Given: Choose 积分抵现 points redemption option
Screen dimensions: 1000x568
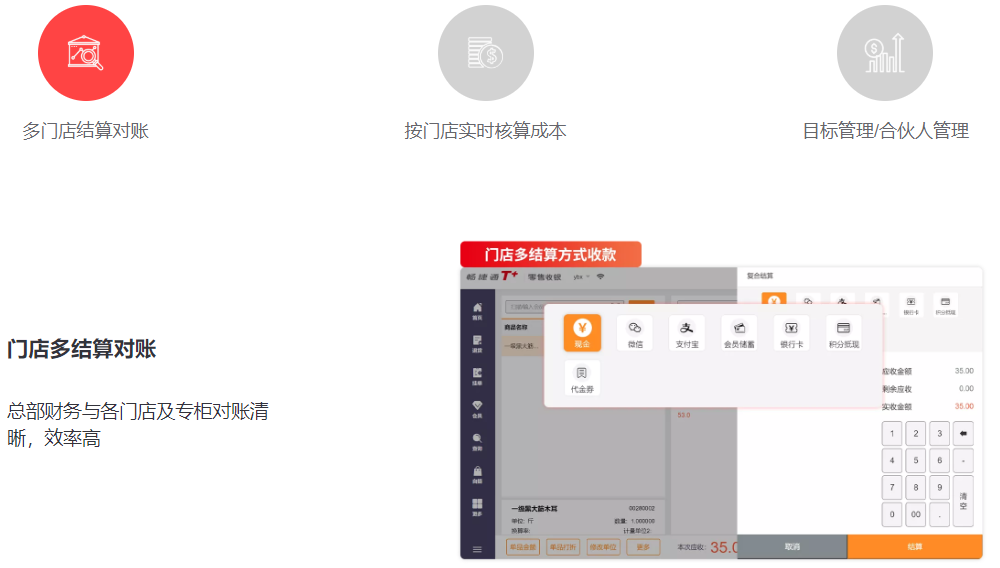Looking at the screenshot, I should [x=843, y=333].
